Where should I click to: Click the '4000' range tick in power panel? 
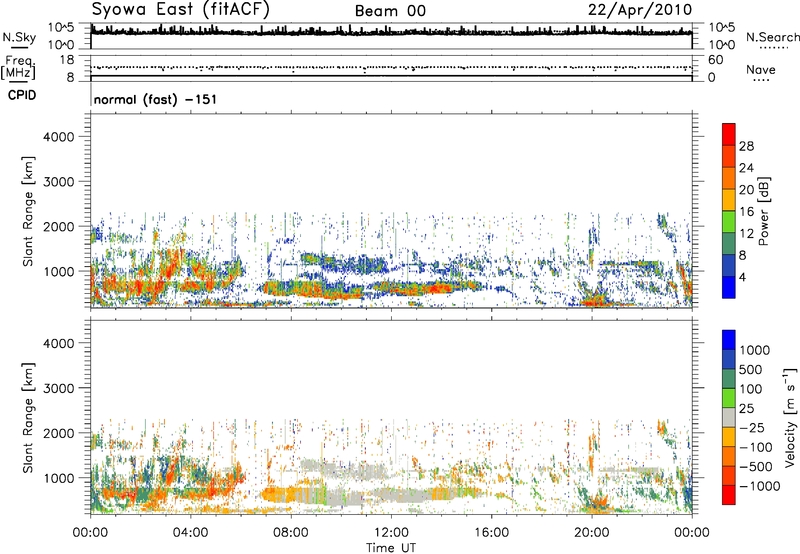(59, 137)
